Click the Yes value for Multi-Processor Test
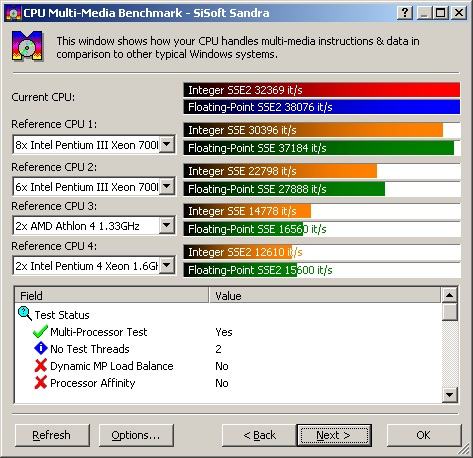Screen dimensions: 473x458 [224, 332]
